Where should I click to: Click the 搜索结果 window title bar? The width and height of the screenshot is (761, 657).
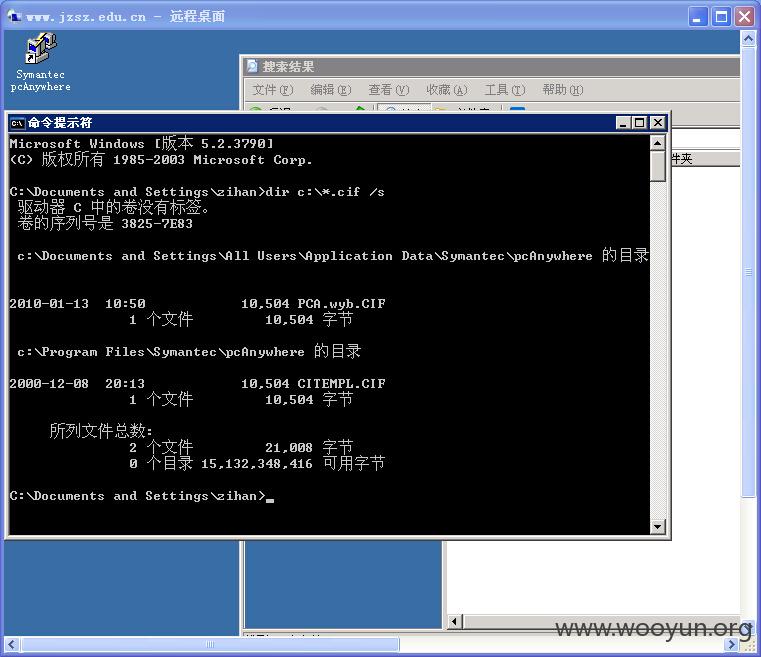point(490,66)
